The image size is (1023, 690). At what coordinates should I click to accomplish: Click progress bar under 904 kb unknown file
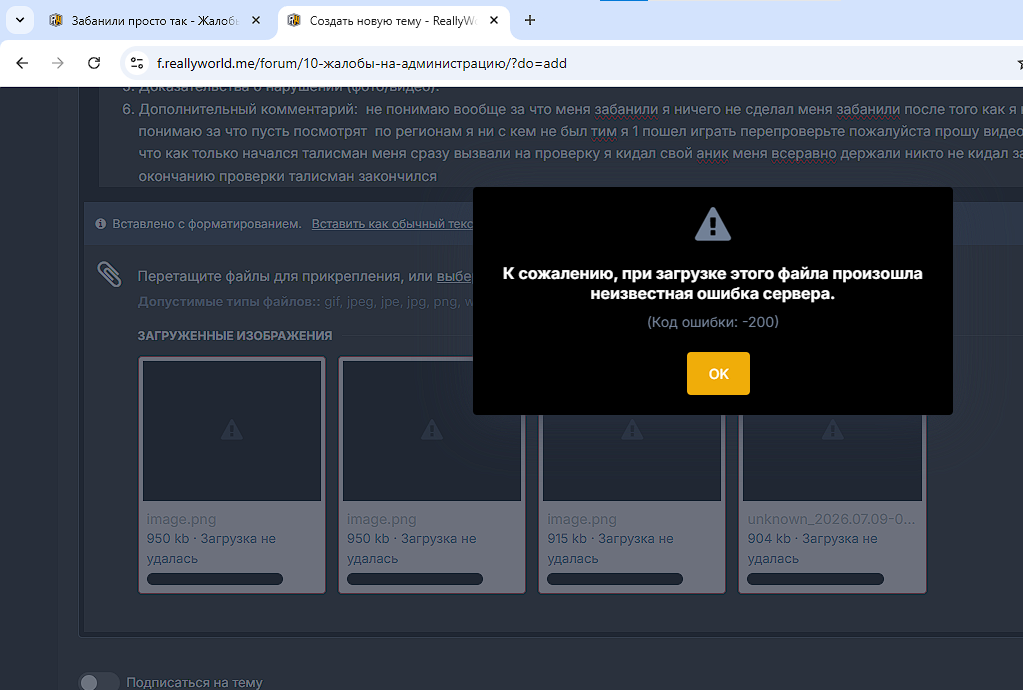point(815,578)
